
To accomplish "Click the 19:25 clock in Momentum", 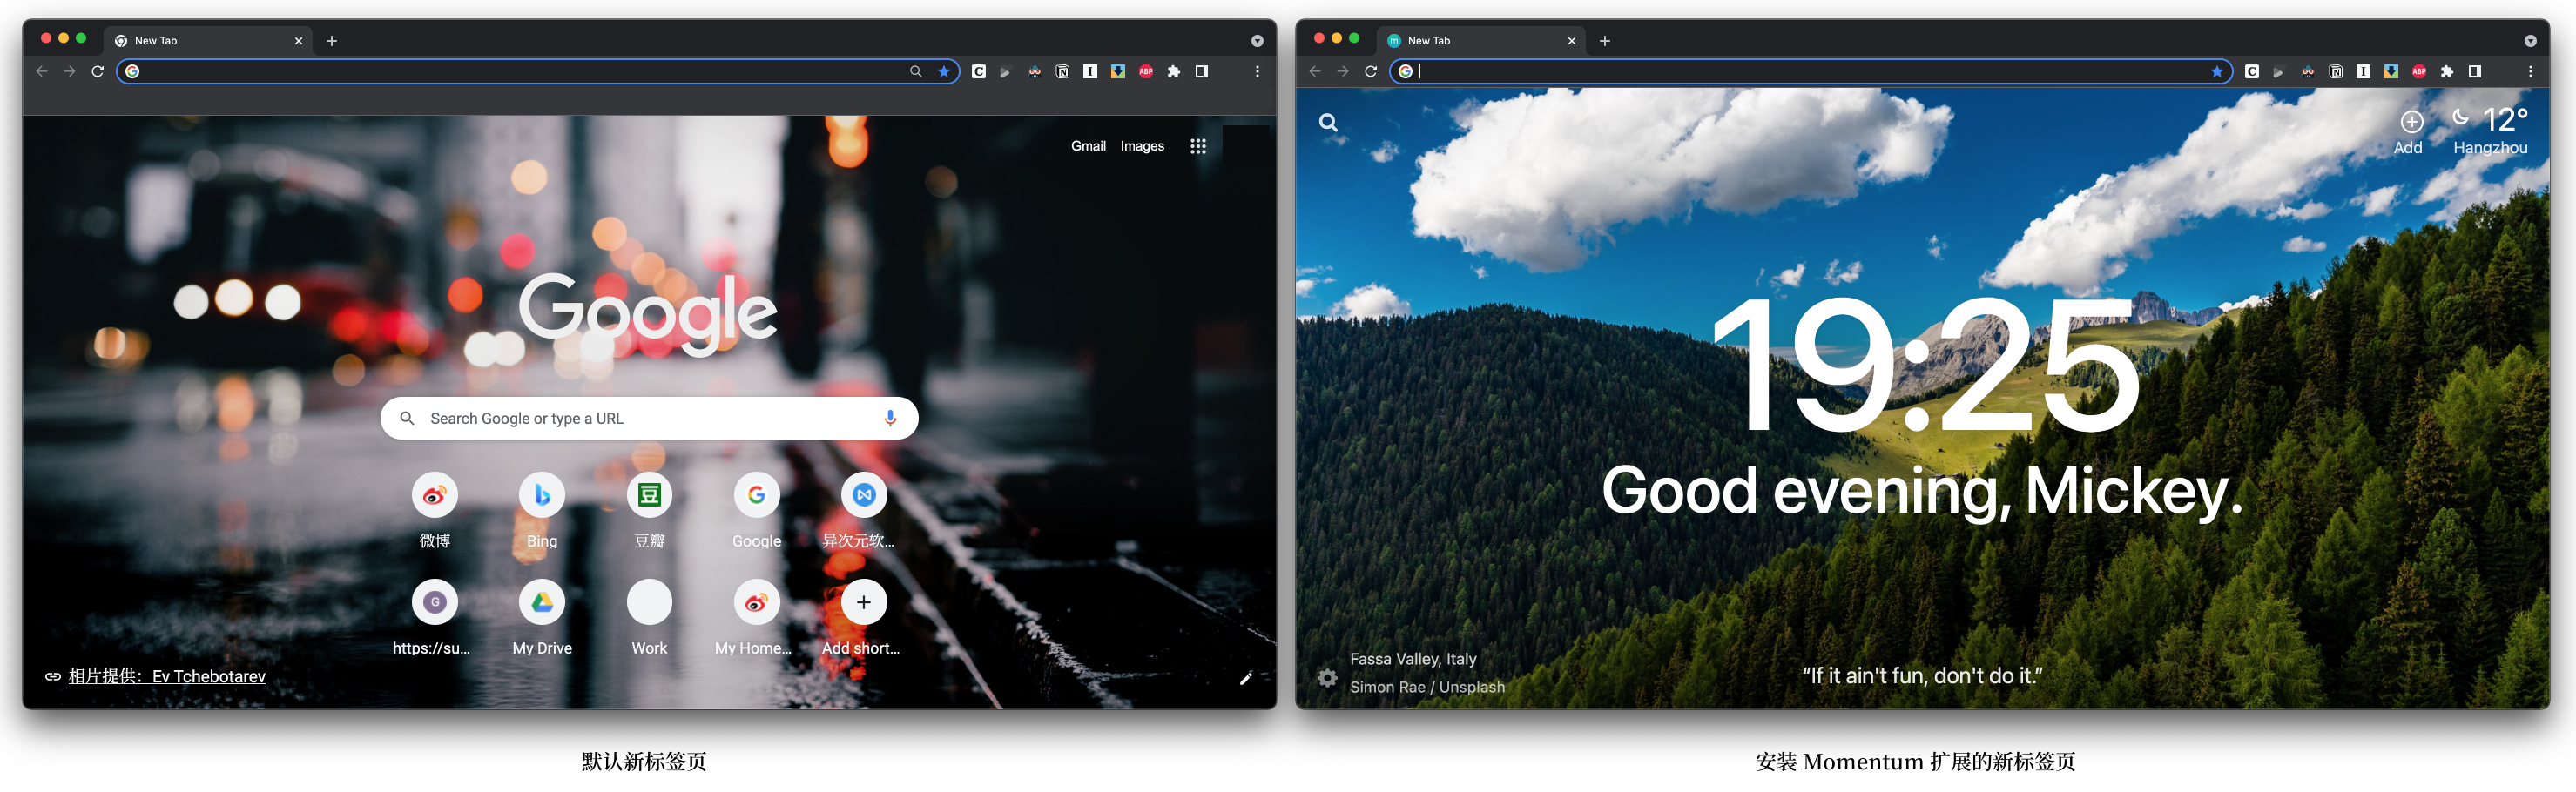I will (x=1926, y=366).
